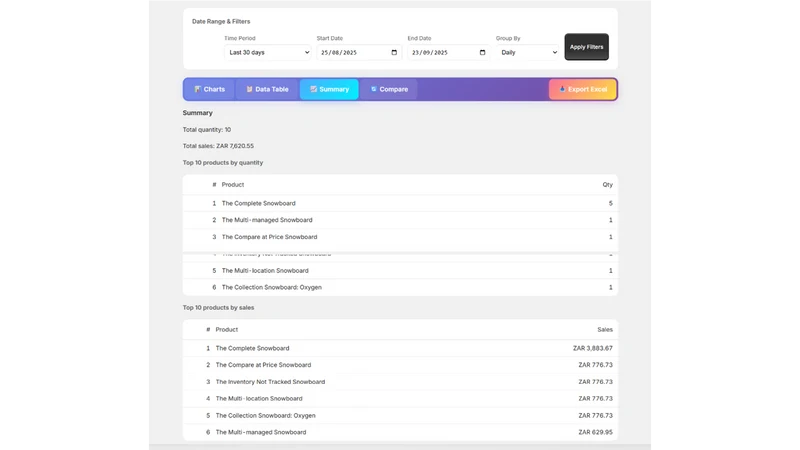
Task: Click The Complete Snowboard in quantity table
Action: click(258, 203)
